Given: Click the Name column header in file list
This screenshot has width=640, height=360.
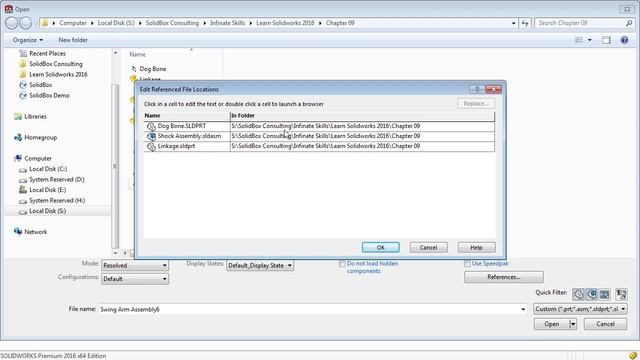Looking at the screenshot, I should tap(138, 54).
